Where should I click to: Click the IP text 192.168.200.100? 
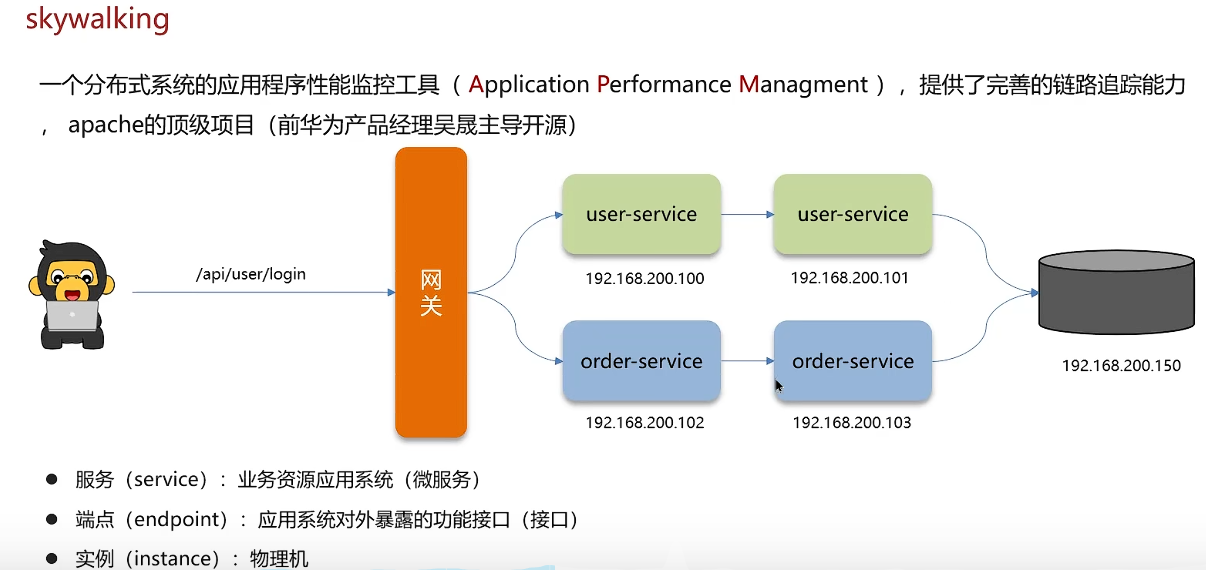click(x=645, y=279)
